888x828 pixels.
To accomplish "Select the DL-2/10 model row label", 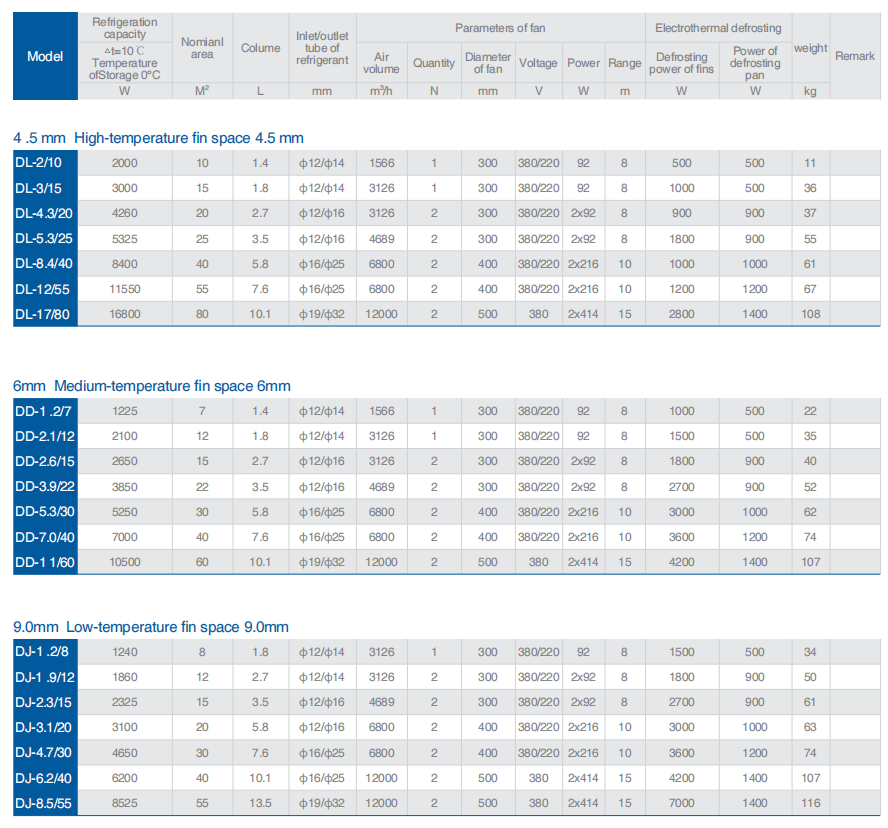I will tap(38, 163).
